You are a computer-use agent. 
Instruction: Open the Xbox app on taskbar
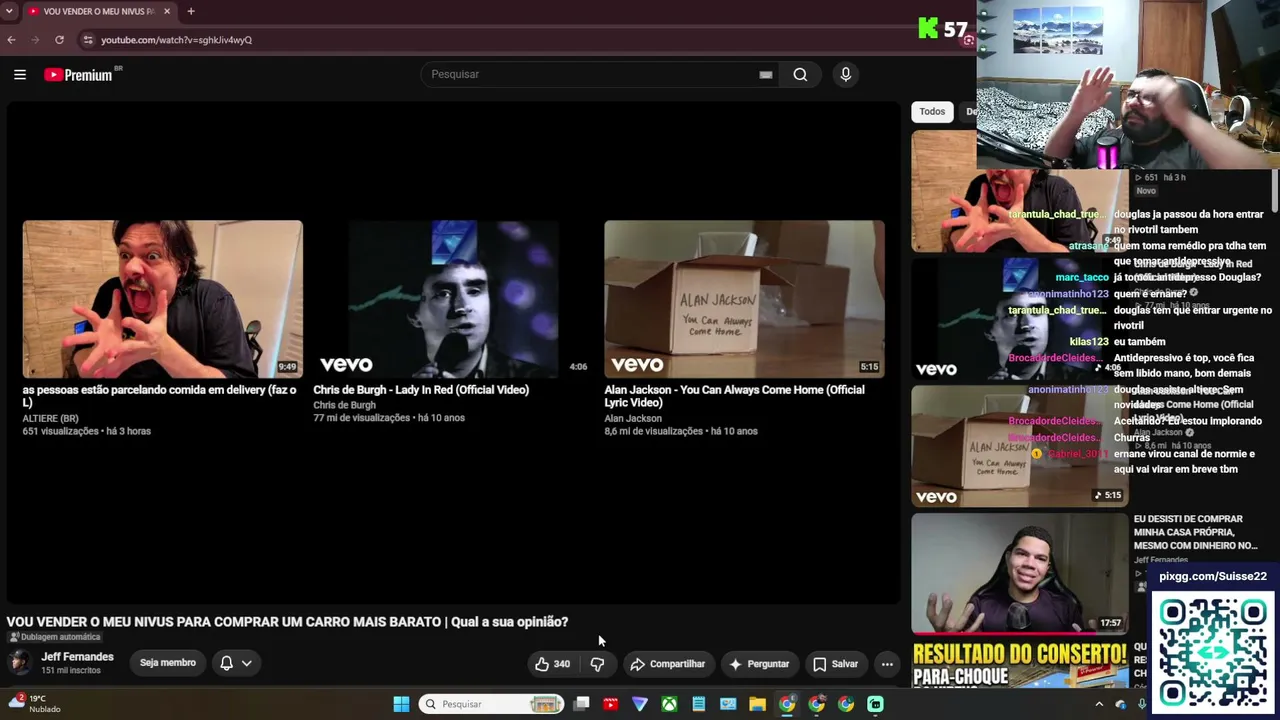pyautogui.click(x=669, y=704)
